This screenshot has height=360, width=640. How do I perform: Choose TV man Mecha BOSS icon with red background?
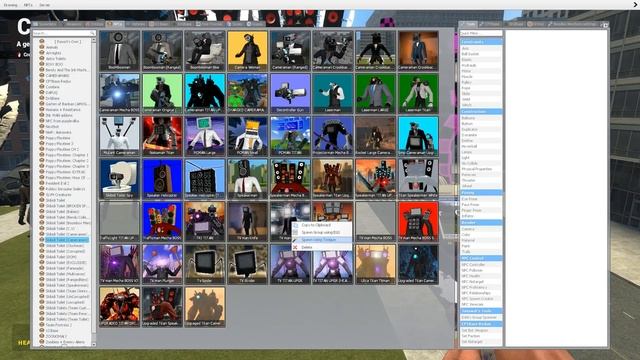click(x=418, y=221)
